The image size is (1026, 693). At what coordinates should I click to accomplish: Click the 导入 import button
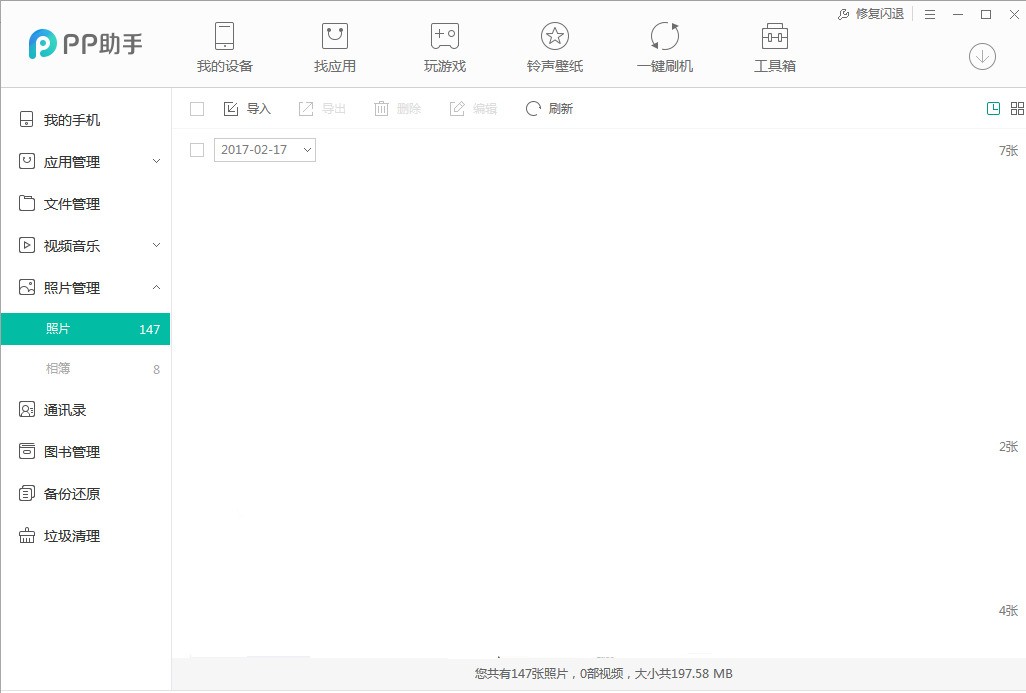(247, 109)
